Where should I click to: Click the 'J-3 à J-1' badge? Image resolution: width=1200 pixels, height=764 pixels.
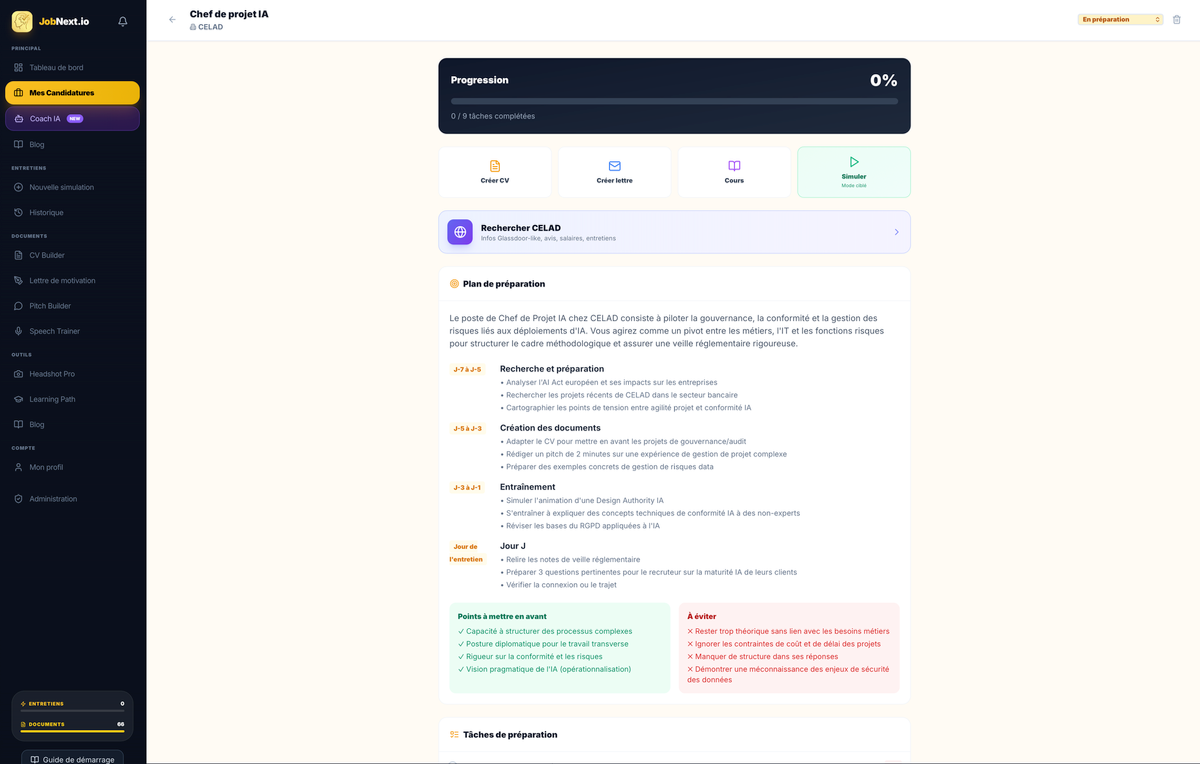click(467, 488)
